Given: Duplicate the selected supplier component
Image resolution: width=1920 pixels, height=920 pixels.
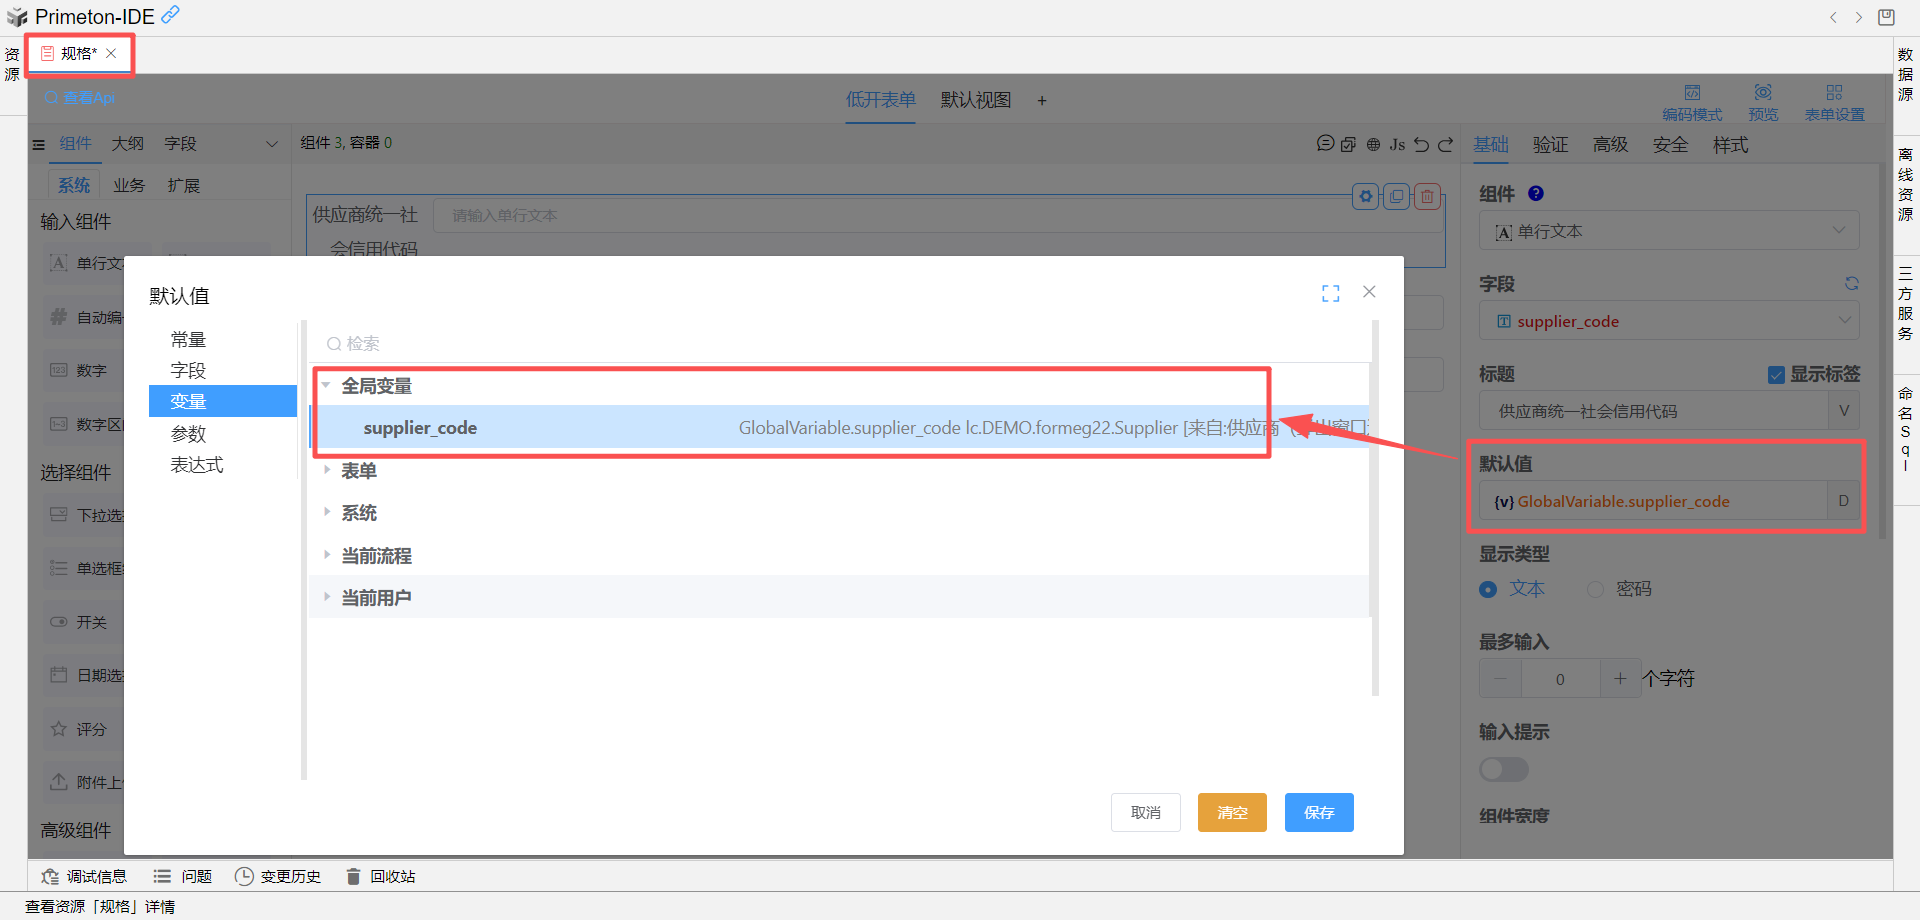Looking at the screenshot, I should (x=1397, y=196).
